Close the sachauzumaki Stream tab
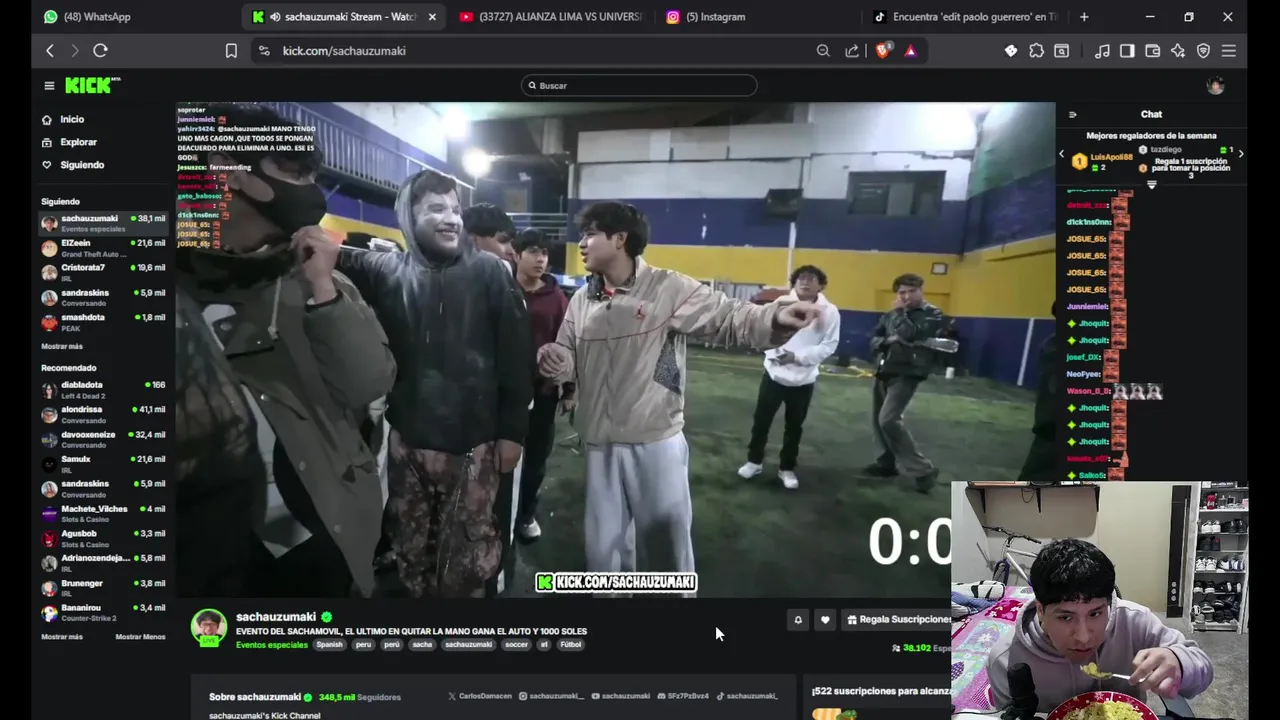 [432, 17]
